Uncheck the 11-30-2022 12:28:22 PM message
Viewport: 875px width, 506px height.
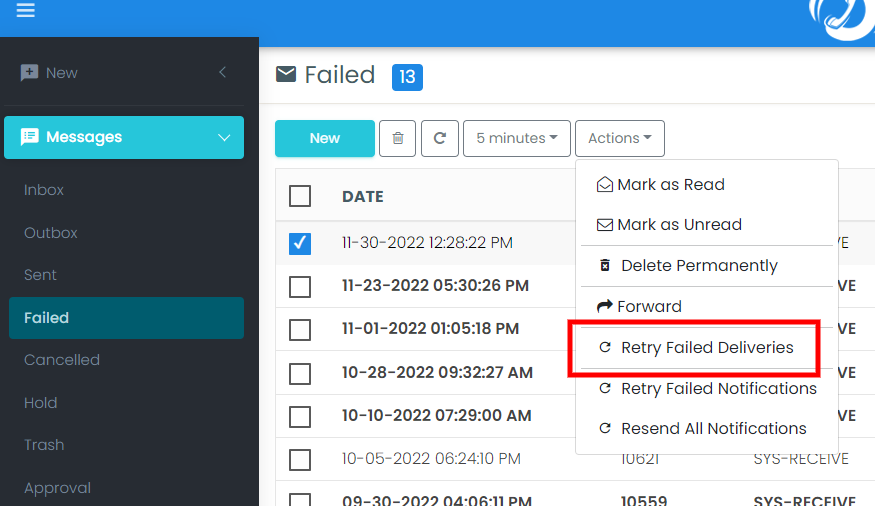[300, 243]
